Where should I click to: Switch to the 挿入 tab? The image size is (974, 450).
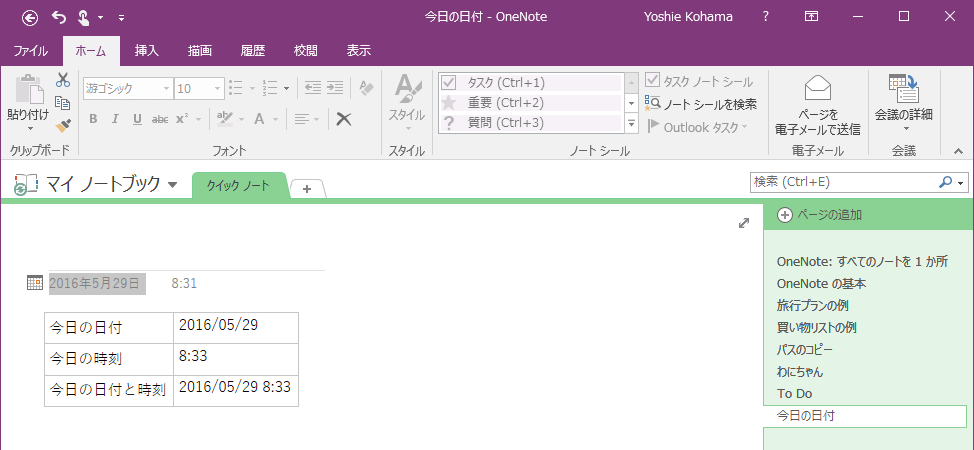(x=147, y=52)
